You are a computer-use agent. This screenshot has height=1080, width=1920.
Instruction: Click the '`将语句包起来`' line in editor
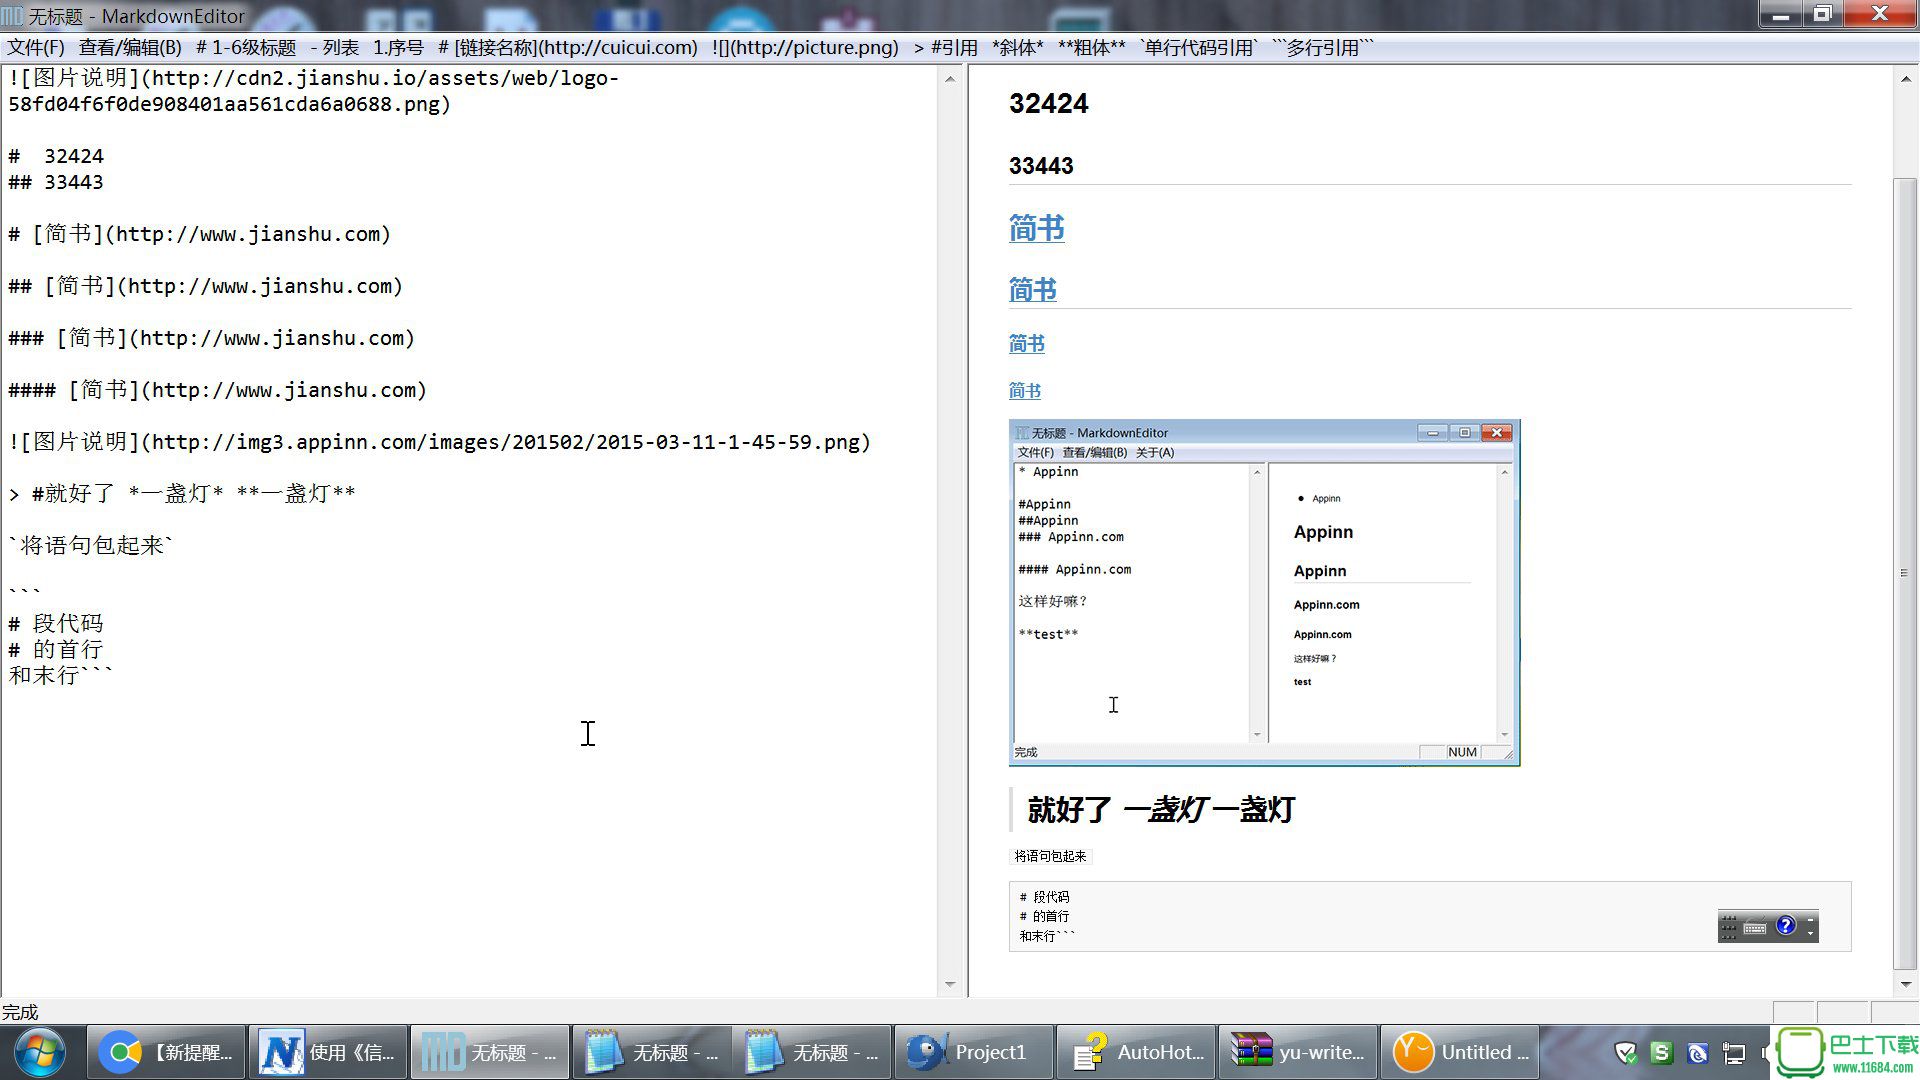pyautogui.click(x=91, y=546)
